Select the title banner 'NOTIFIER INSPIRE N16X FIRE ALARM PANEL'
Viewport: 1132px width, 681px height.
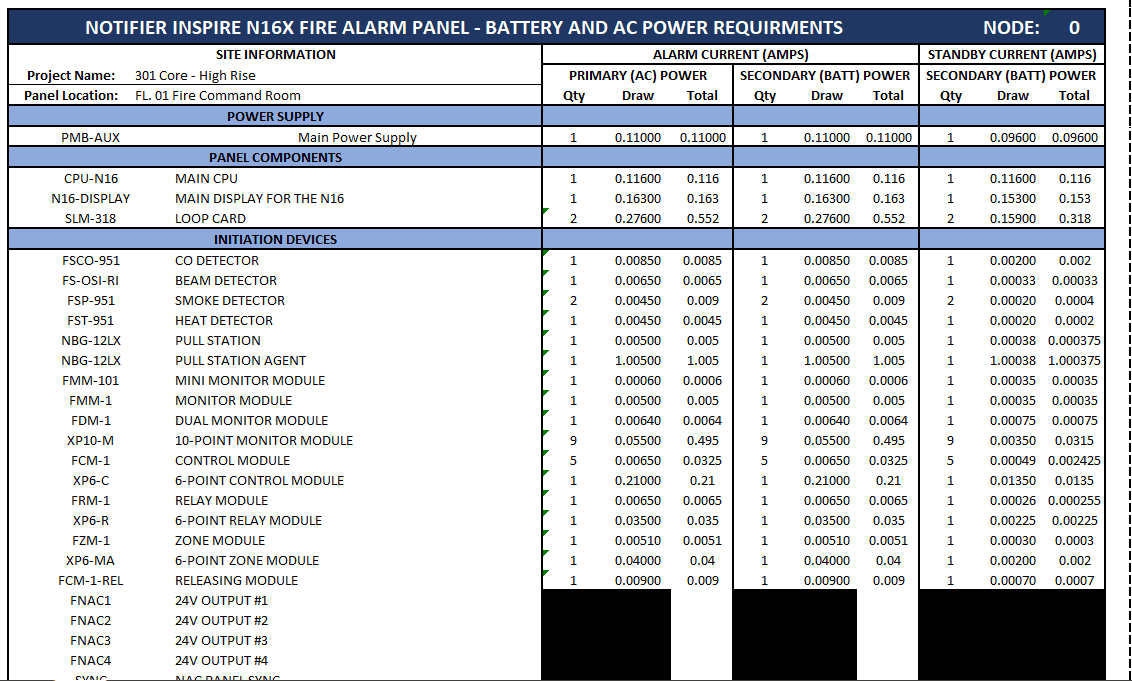tap(463, 28)
